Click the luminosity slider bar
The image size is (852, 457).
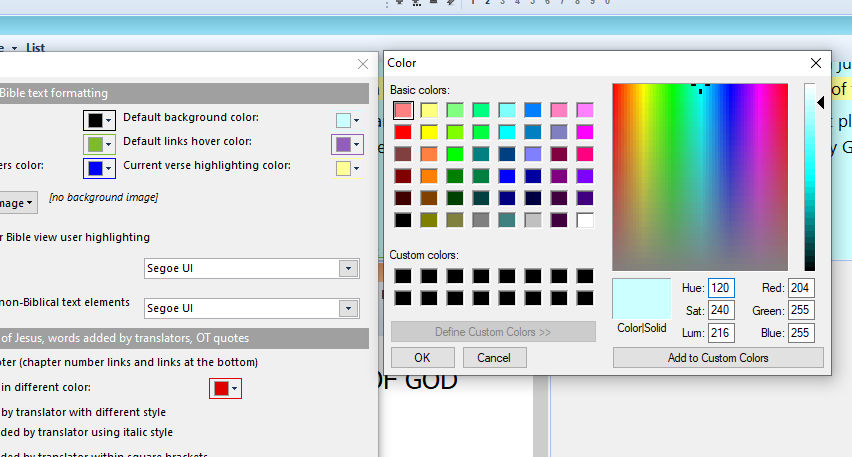[x=810, y=177]
